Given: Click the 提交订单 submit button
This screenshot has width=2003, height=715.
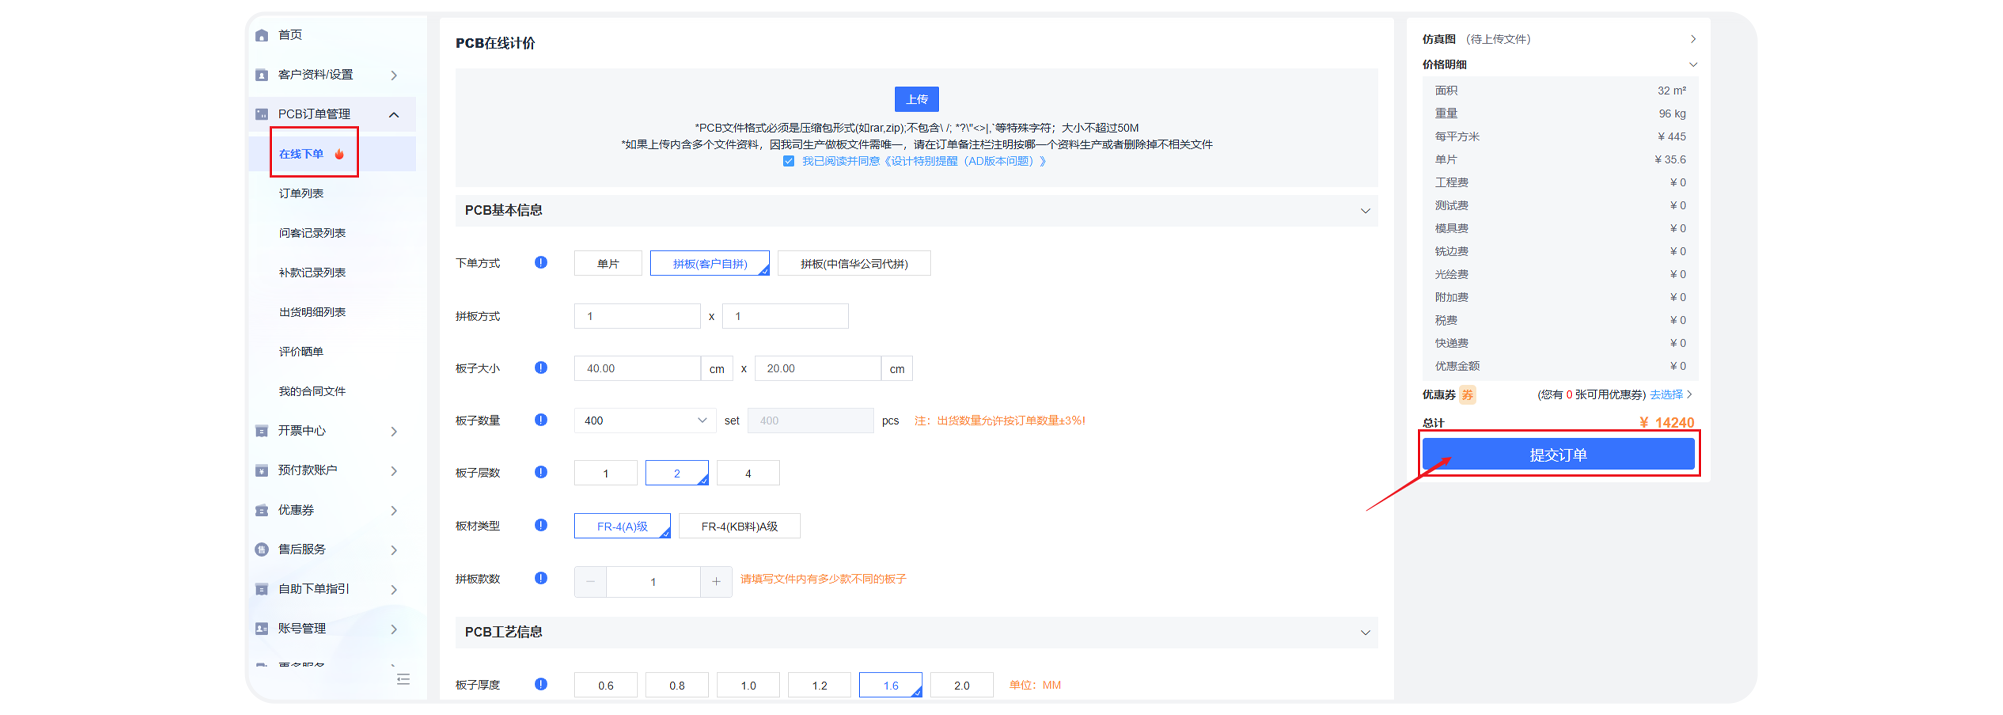Looking at the screenshot, I should pyautogui.click(x=1558, y=455).
